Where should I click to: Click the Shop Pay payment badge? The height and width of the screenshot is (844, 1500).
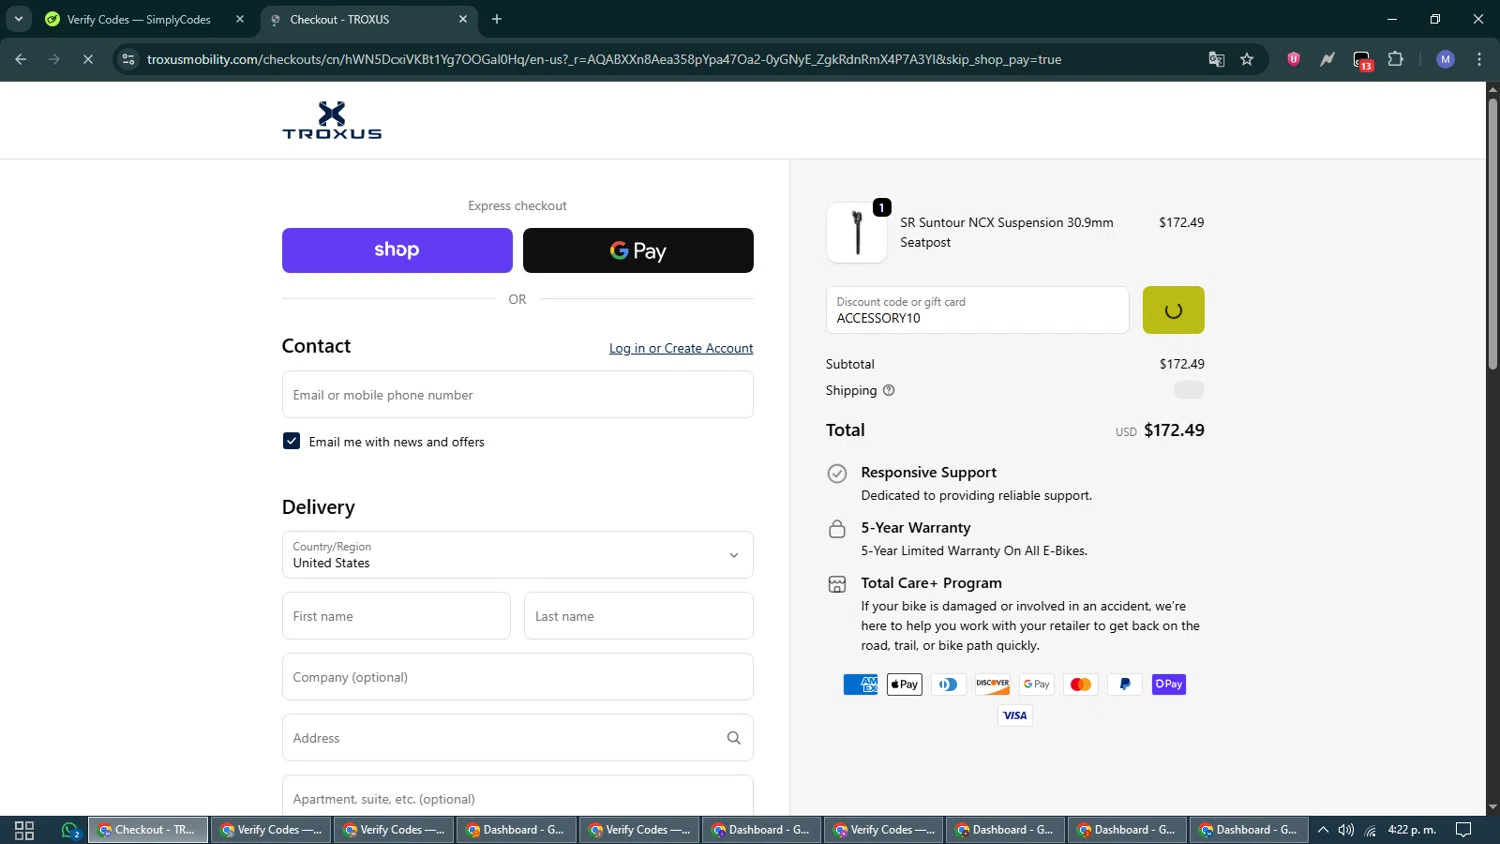click(x=1168, y=684)
